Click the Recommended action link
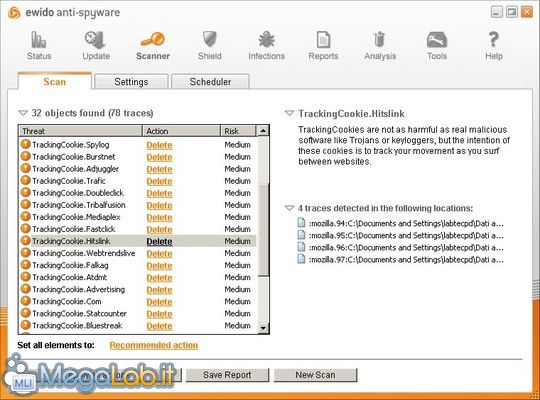The width and height of the screenshot is (540, 400). [x=154, y=345]
